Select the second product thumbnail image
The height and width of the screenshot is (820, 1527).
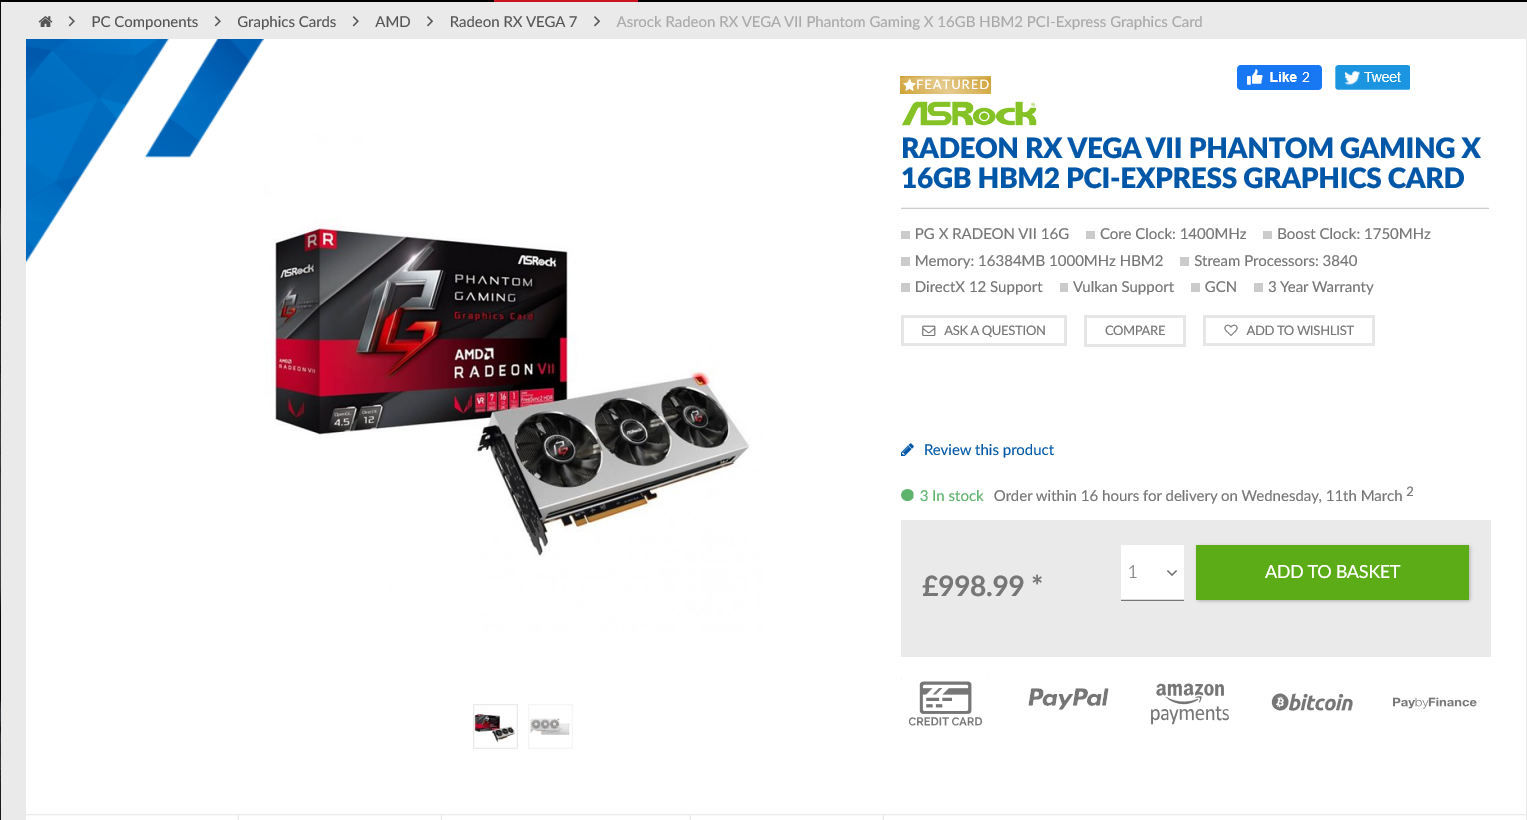[550, 726]
